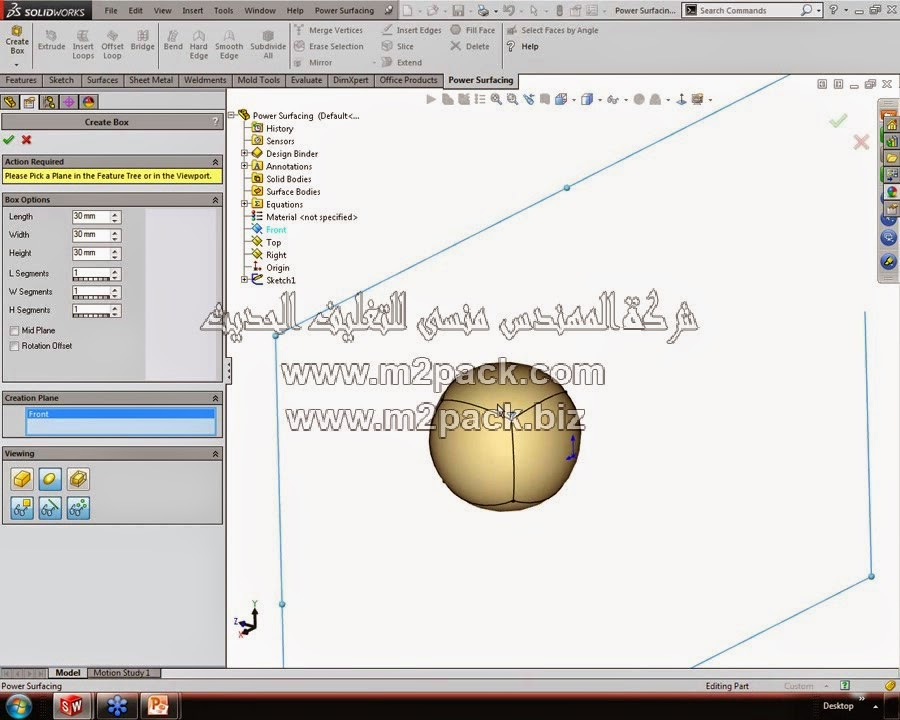Choose the Insert Loops tool
The height and width of the screenshot is (720, 900).
coord(83,45)
